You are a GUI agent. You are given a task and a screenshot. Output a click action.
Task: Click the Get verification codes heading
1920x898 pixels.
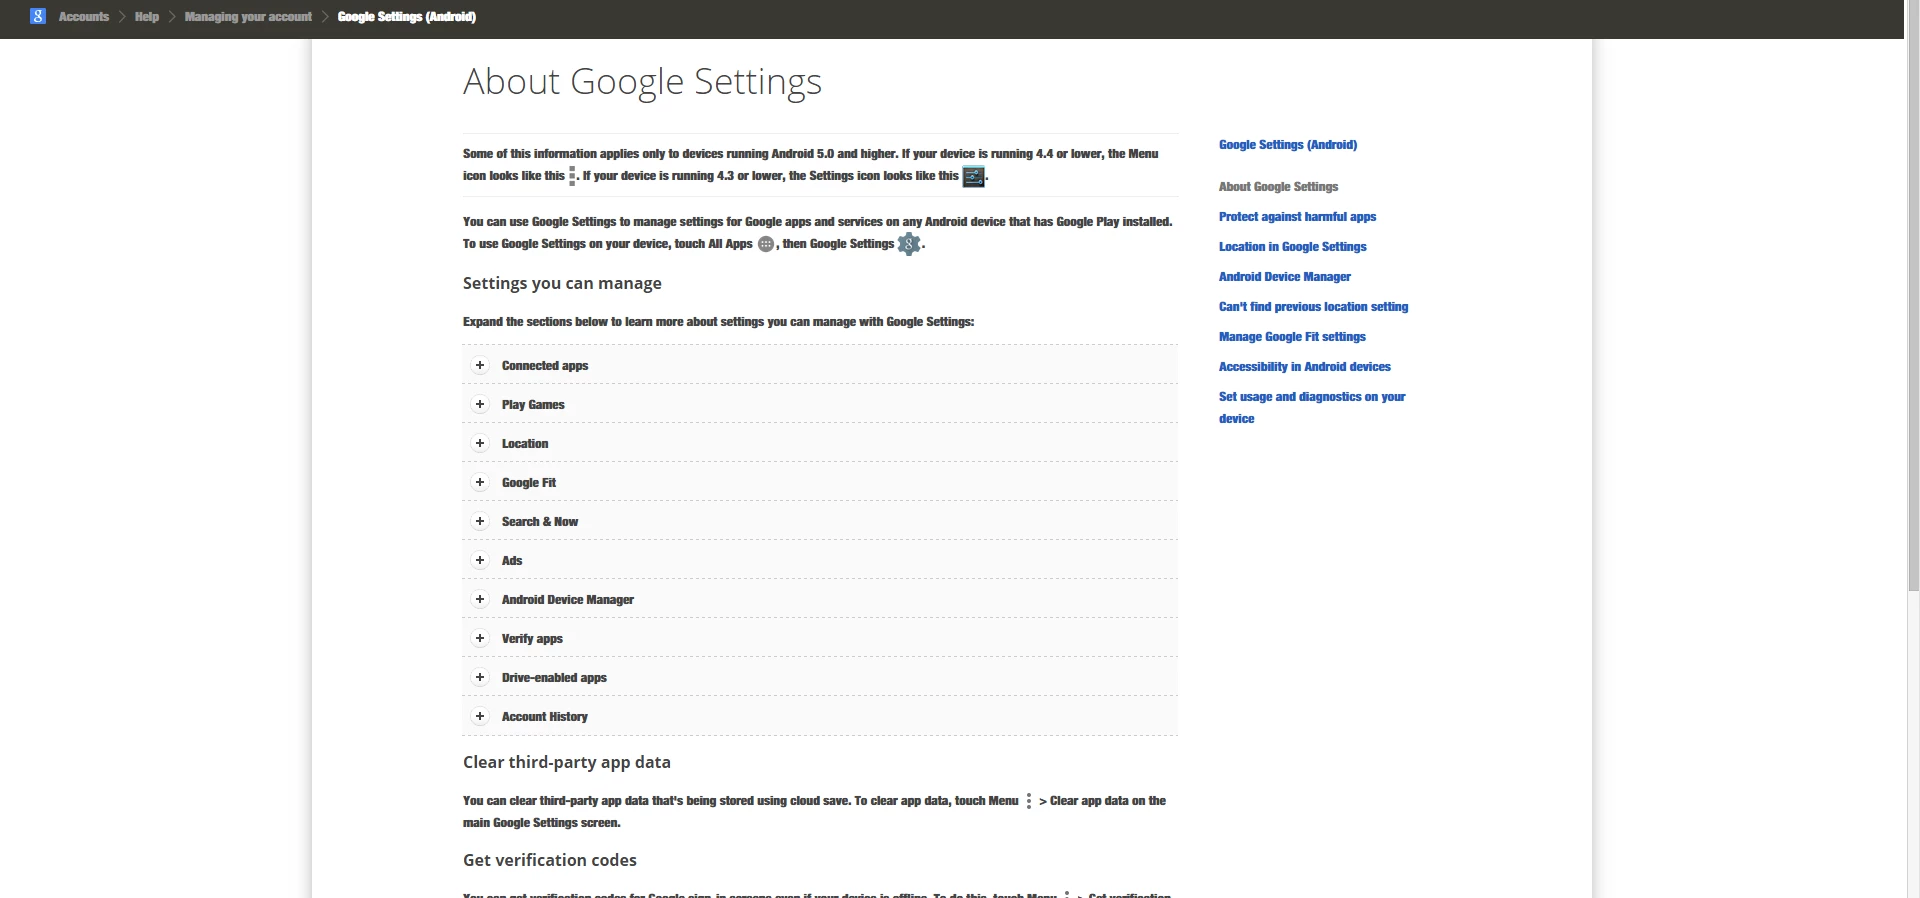(x=550, y=860)
